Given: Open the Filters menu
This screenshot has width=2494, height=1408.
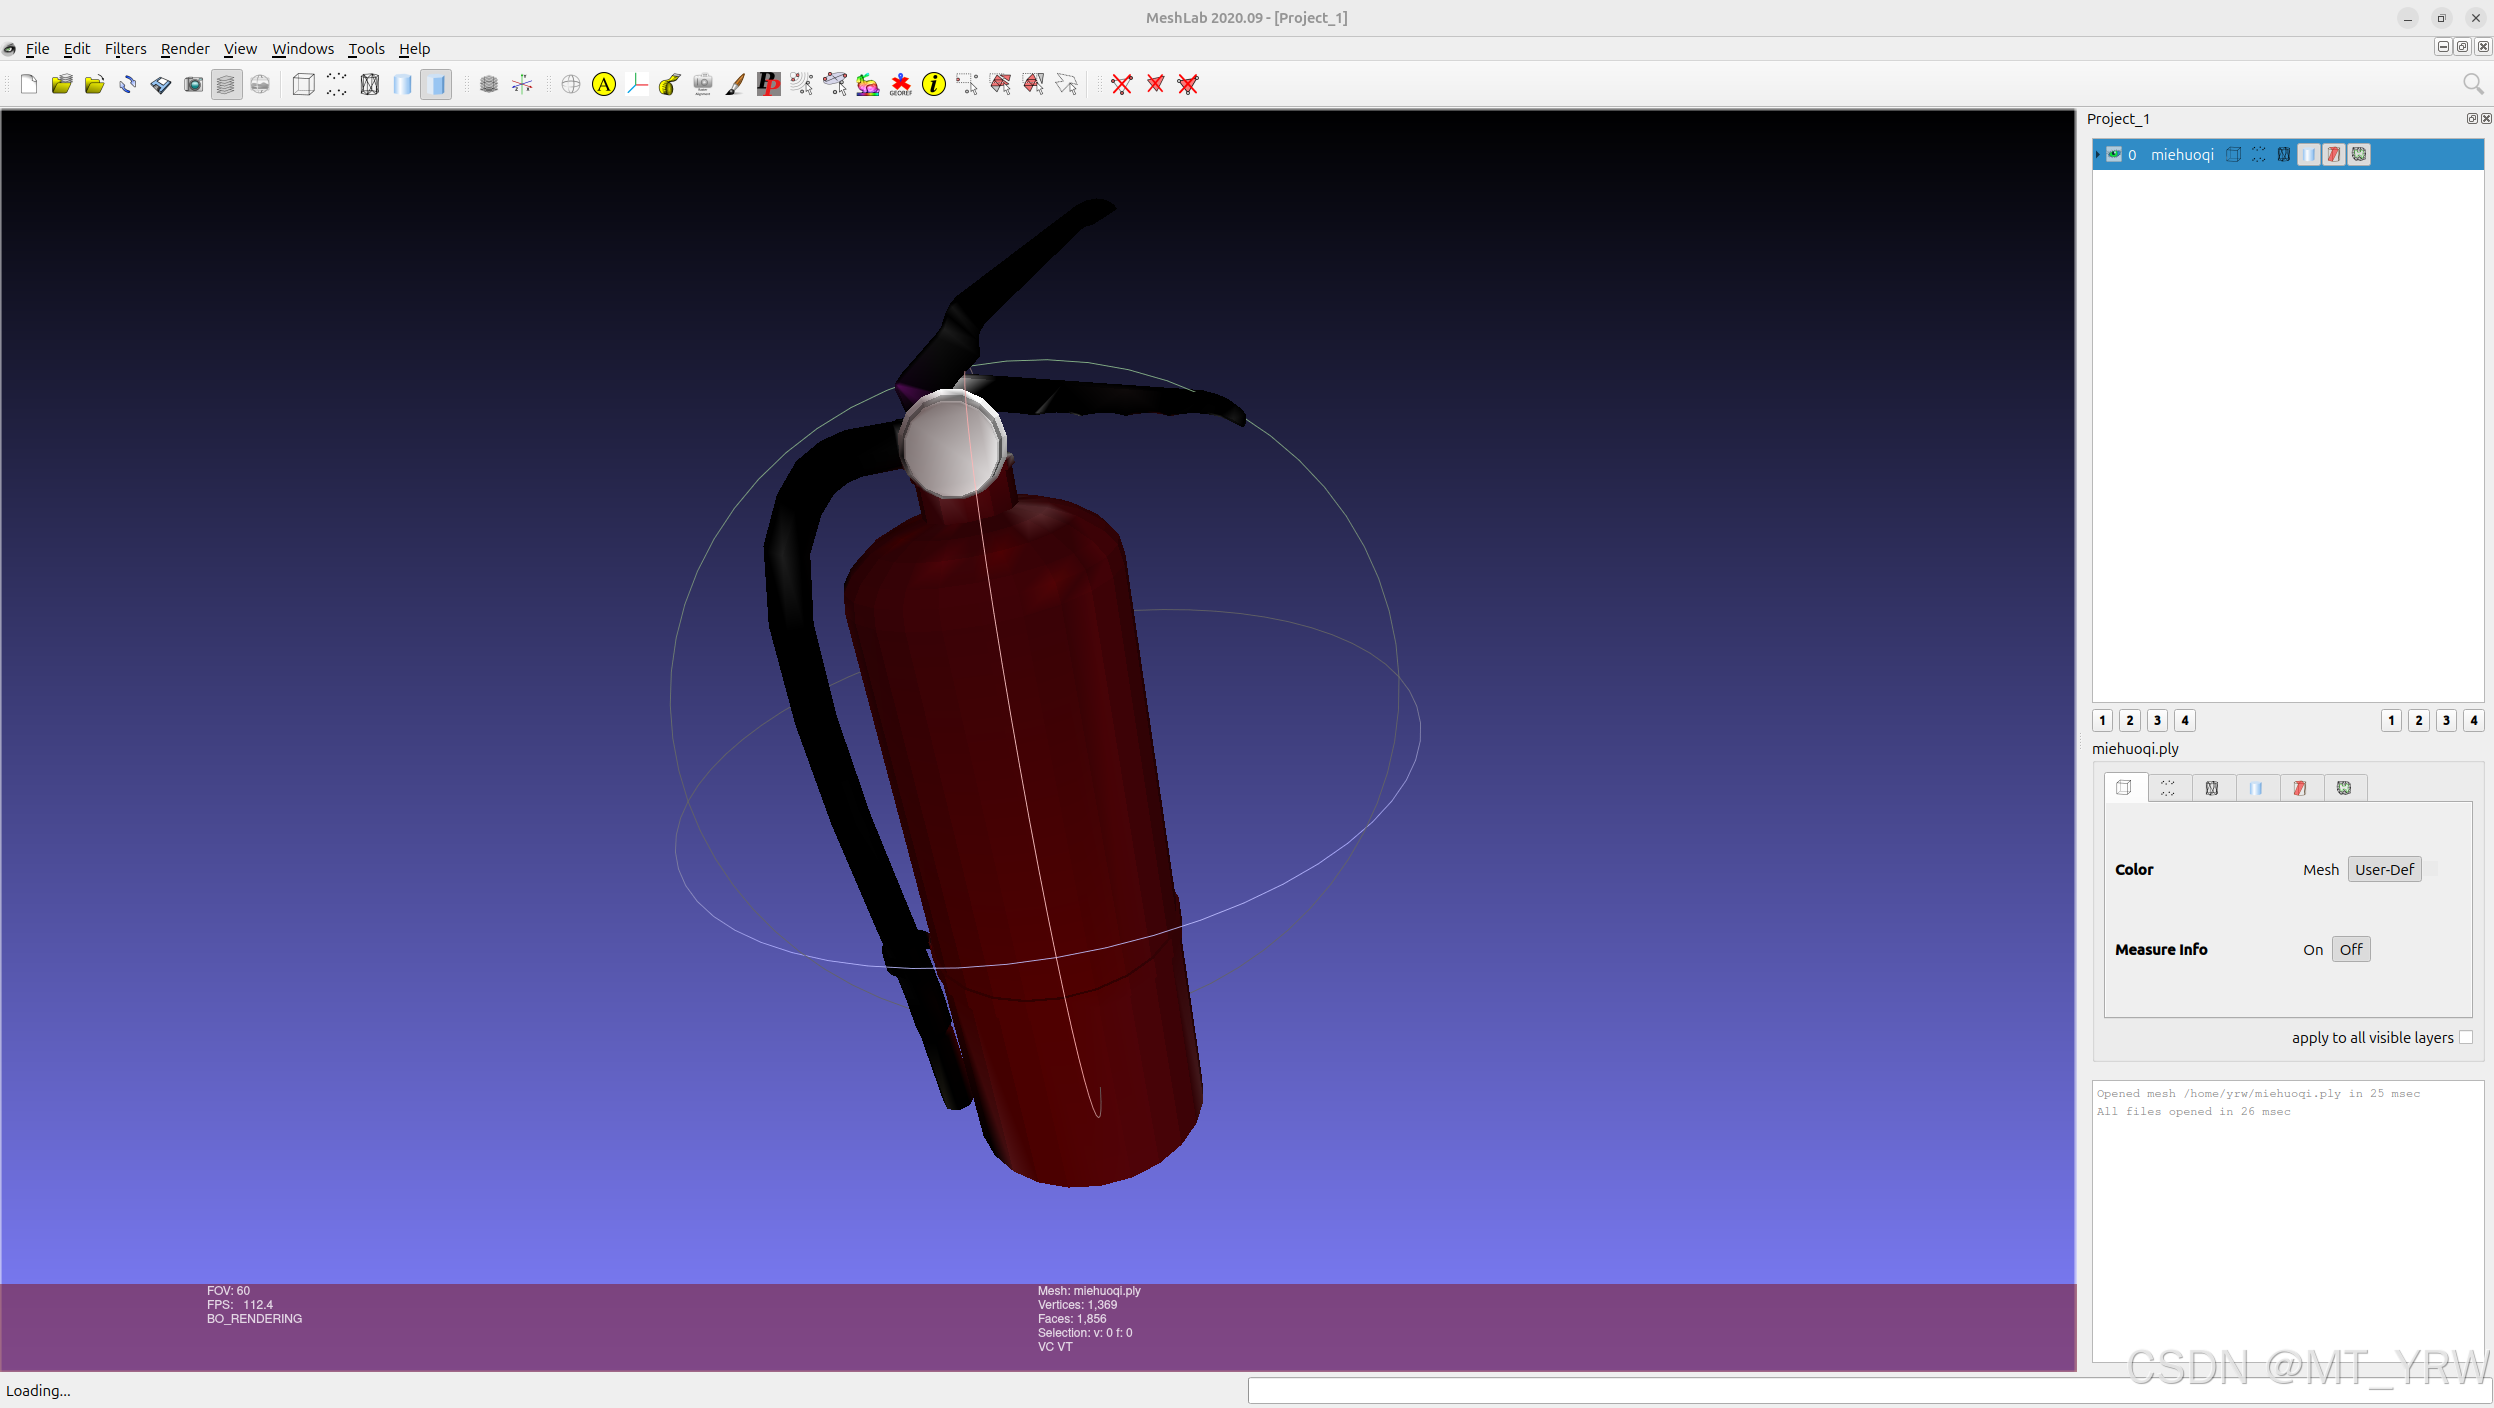Looking at the screenshot, I should (125, 49).
